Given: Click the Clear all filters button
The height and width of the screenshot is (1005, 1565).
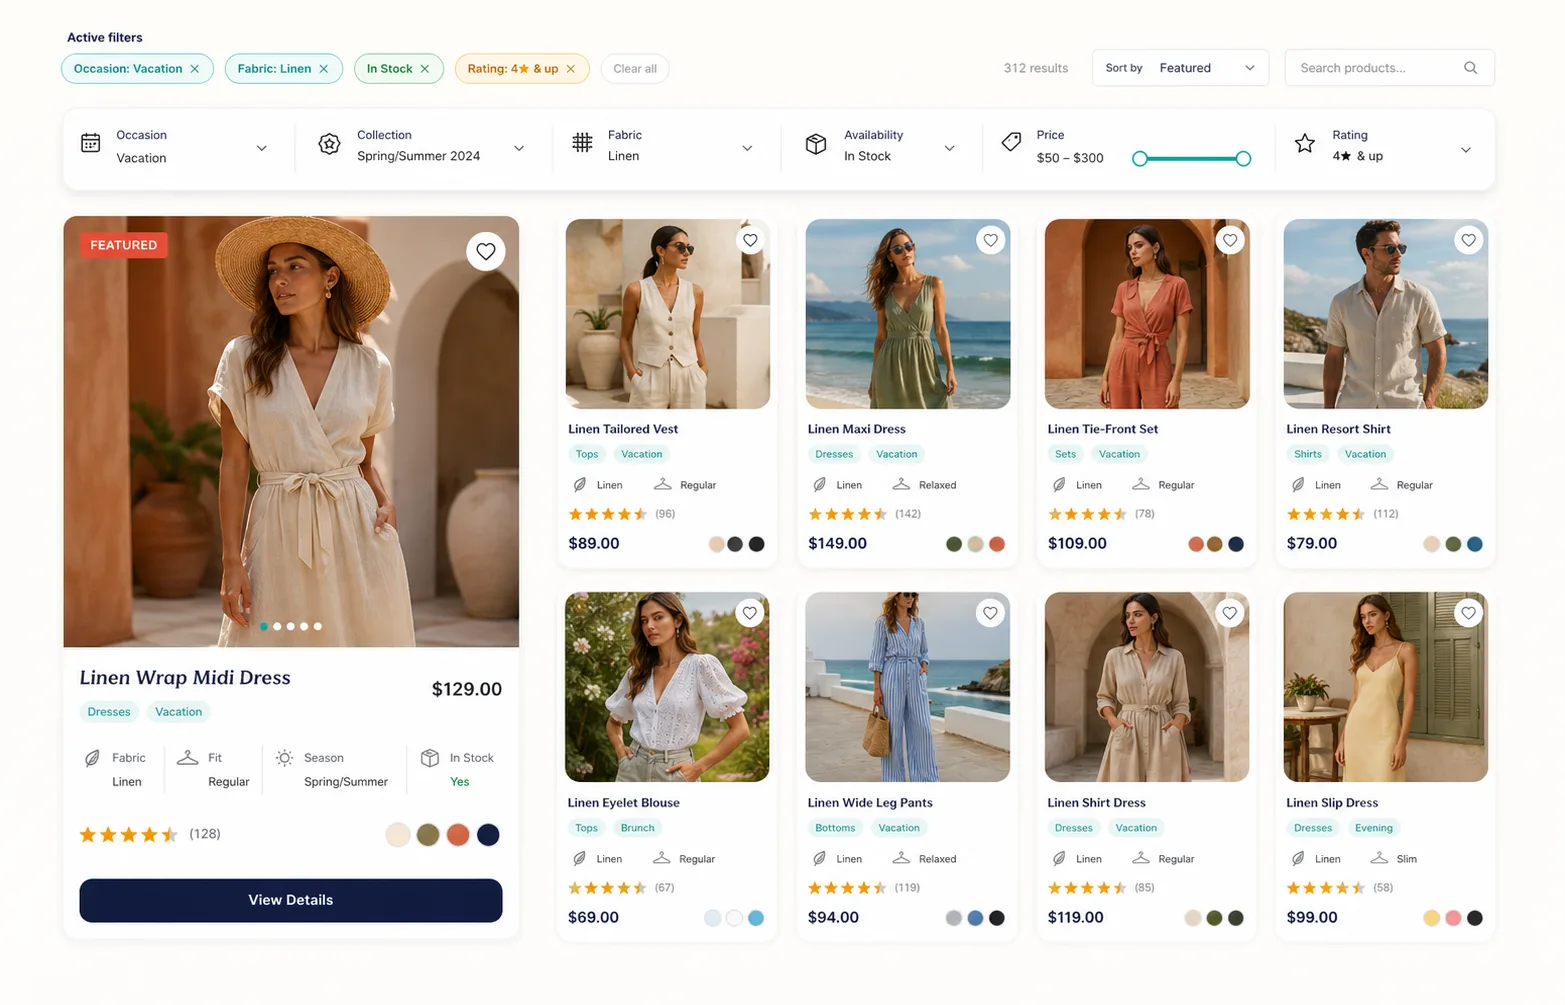Looking at the screenshot, I should (x=634, y=68).
